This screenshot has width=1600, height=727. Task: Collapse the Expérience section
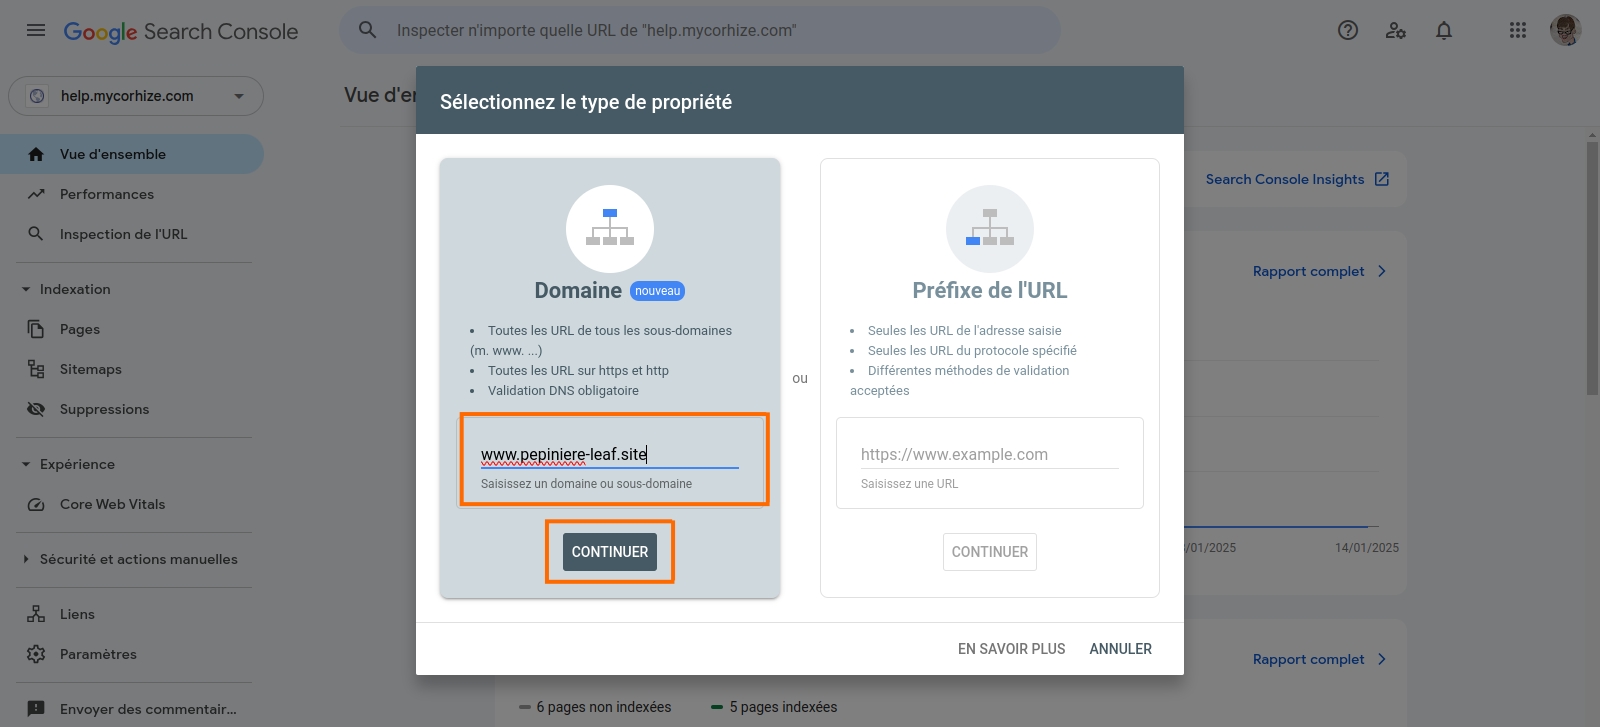pos(26,464)
